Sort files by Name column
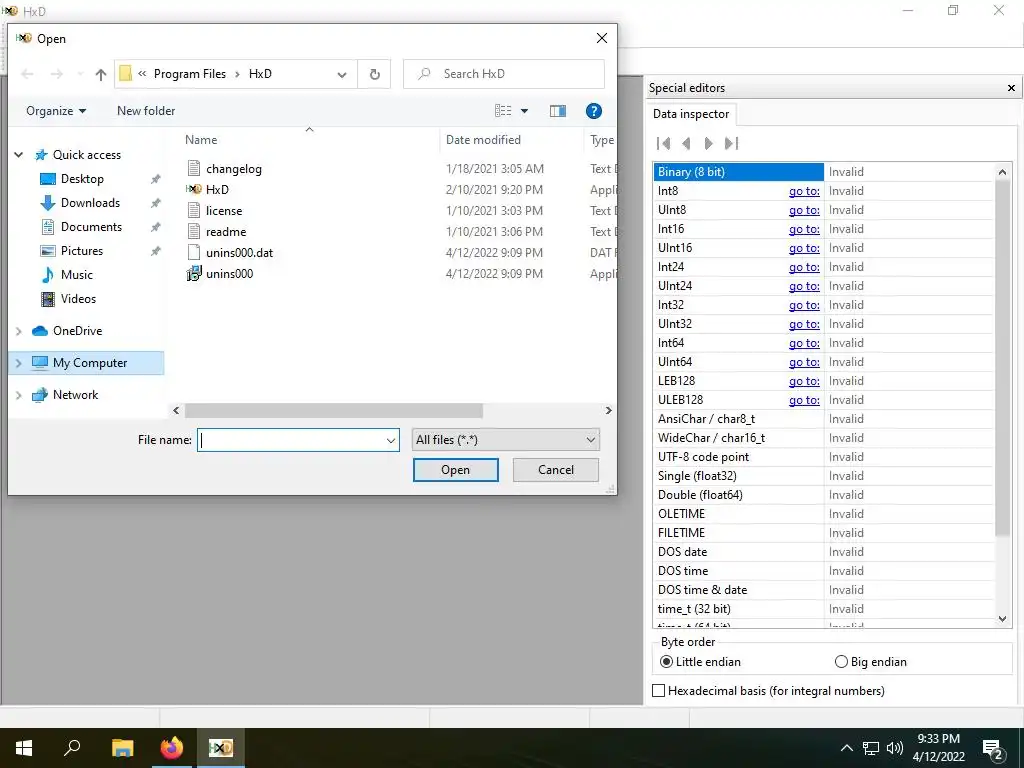 tap(201, 140)
